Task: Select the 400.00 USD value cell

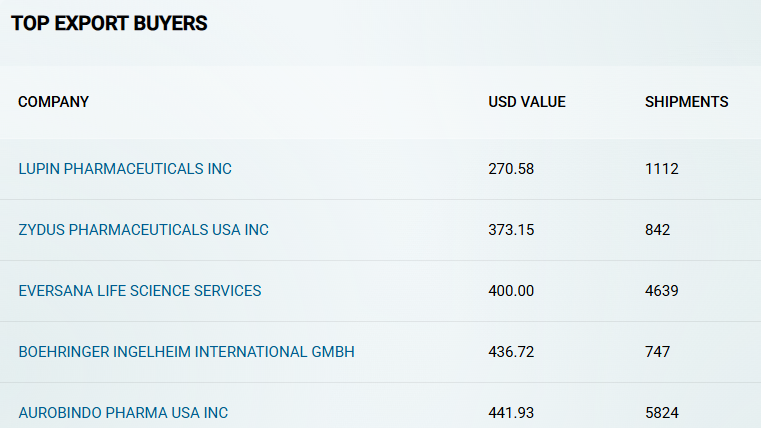Action: (511, 291)
